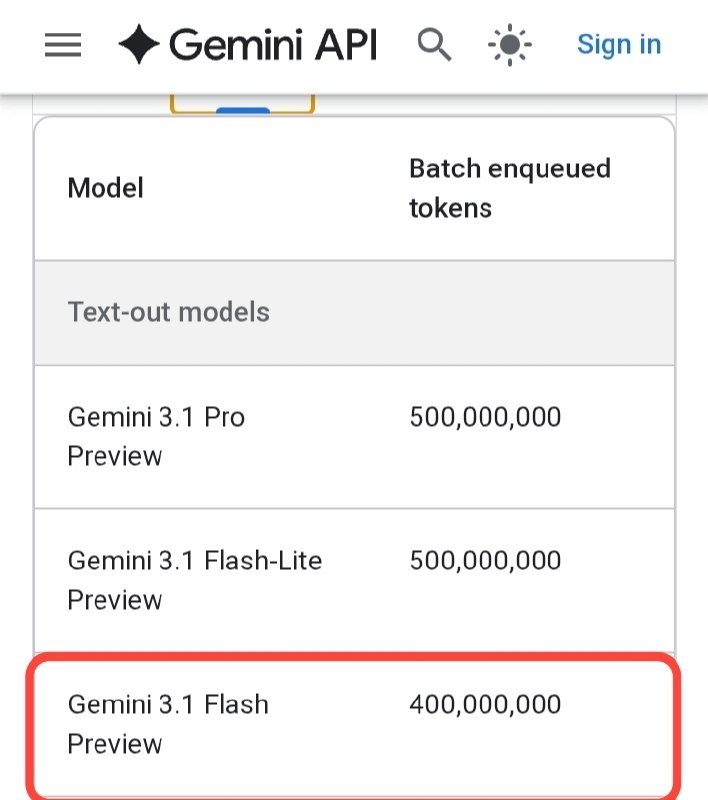Toggle light/dark theme with the sun icon

[x=508, y=45]
